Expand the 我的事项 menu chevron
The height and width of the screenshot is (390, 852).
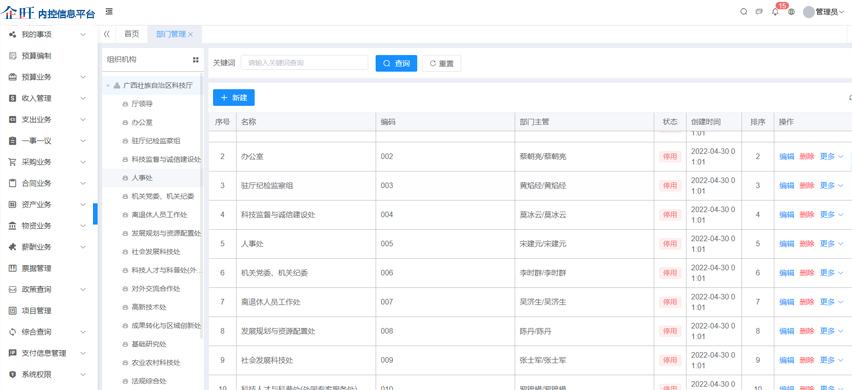click(83, 34)
